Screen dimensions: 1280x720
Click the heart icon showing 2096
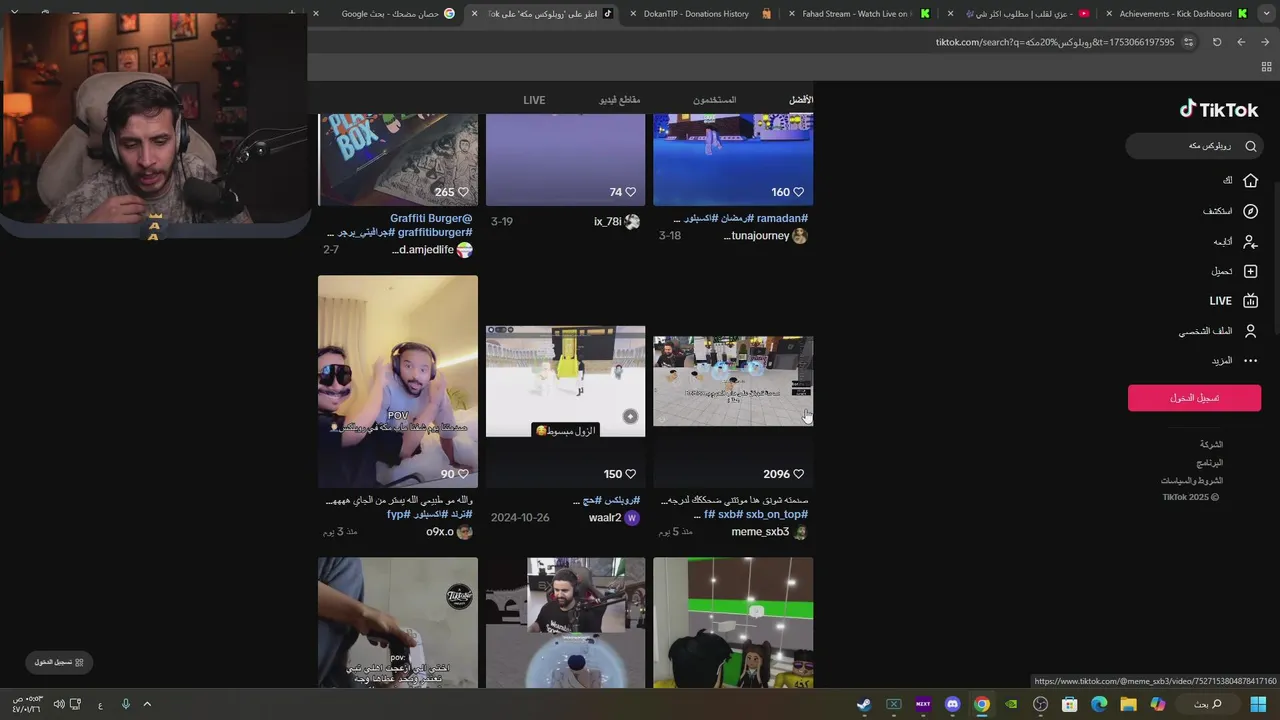[x=798, y=474]
